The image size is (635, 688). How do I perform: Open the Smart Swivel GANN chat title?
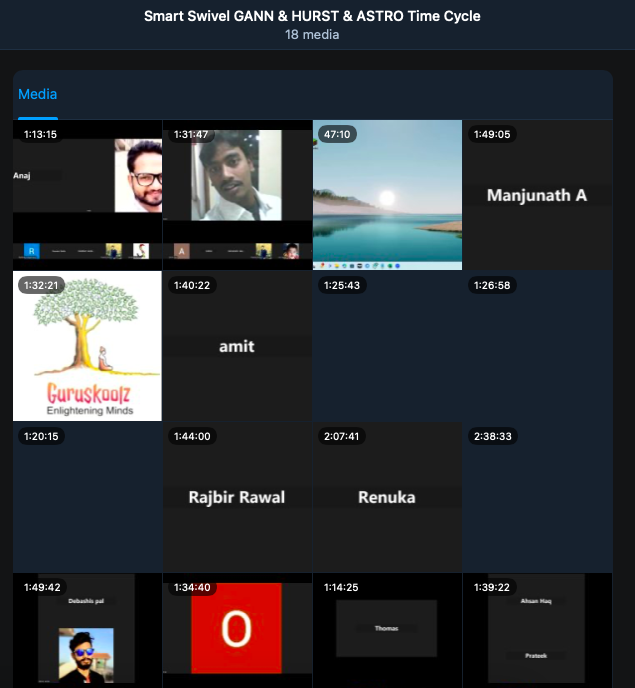(312, 16)
